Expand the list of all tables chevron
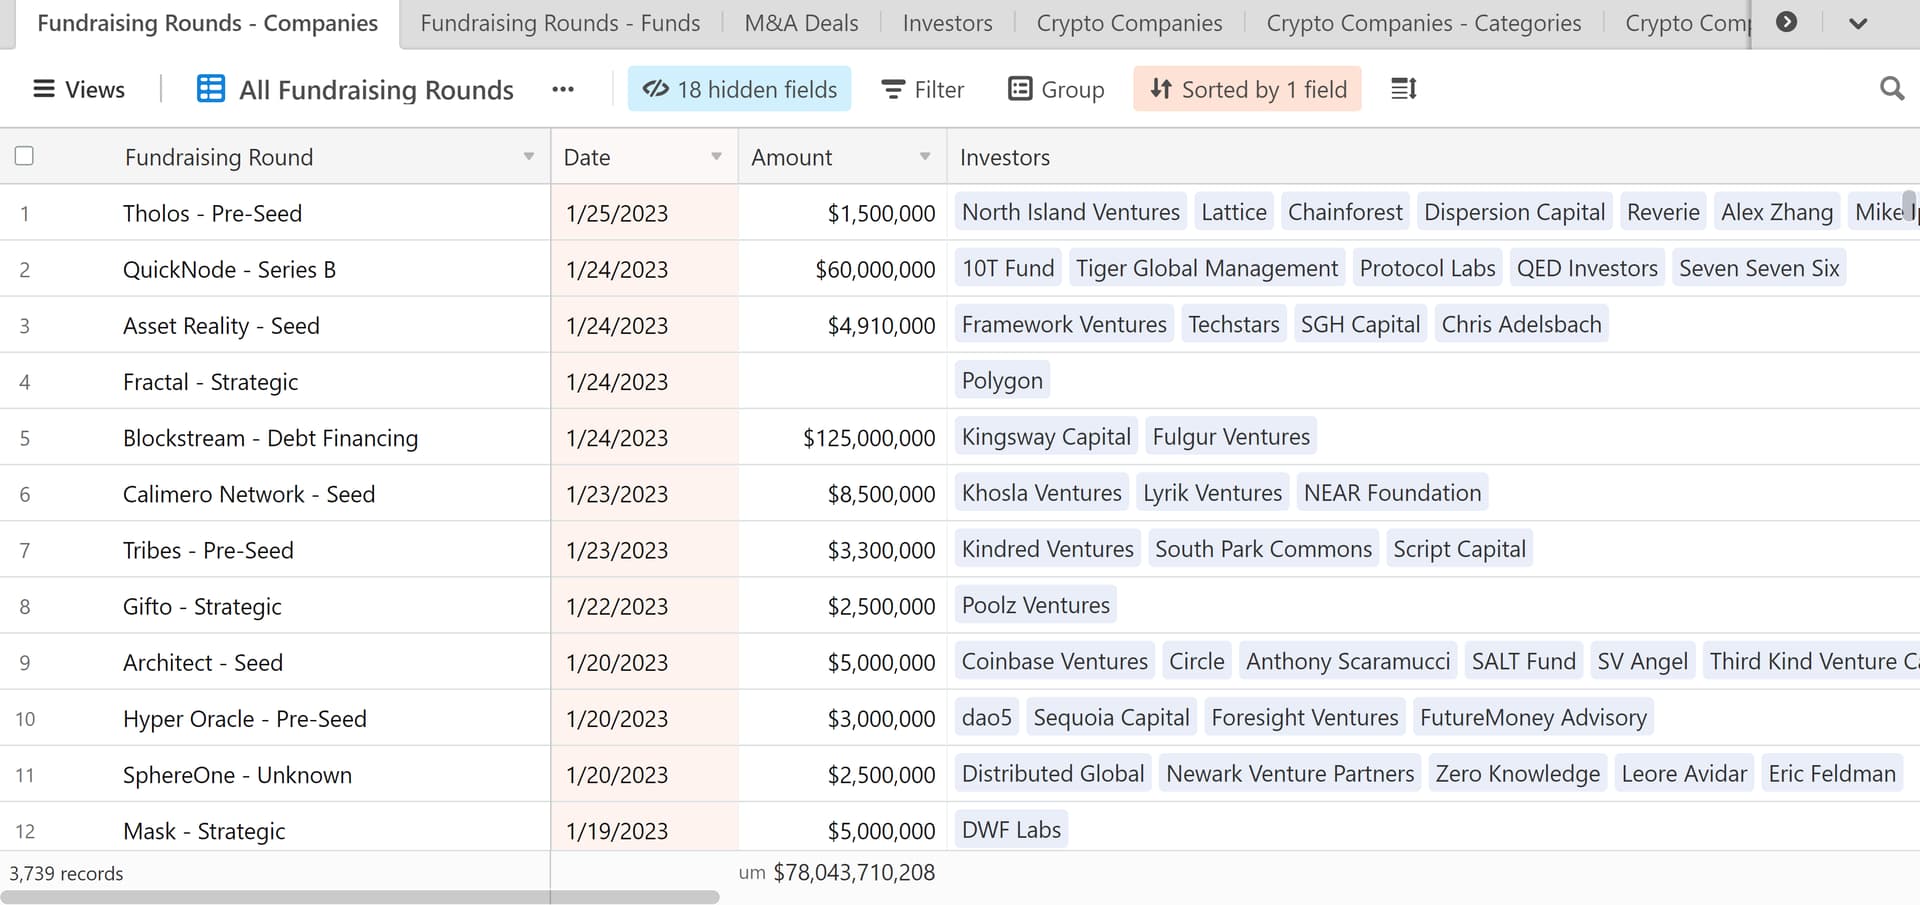This screenshot has height=905, width=1920. pyautogui.click(x=1858, y=23)
